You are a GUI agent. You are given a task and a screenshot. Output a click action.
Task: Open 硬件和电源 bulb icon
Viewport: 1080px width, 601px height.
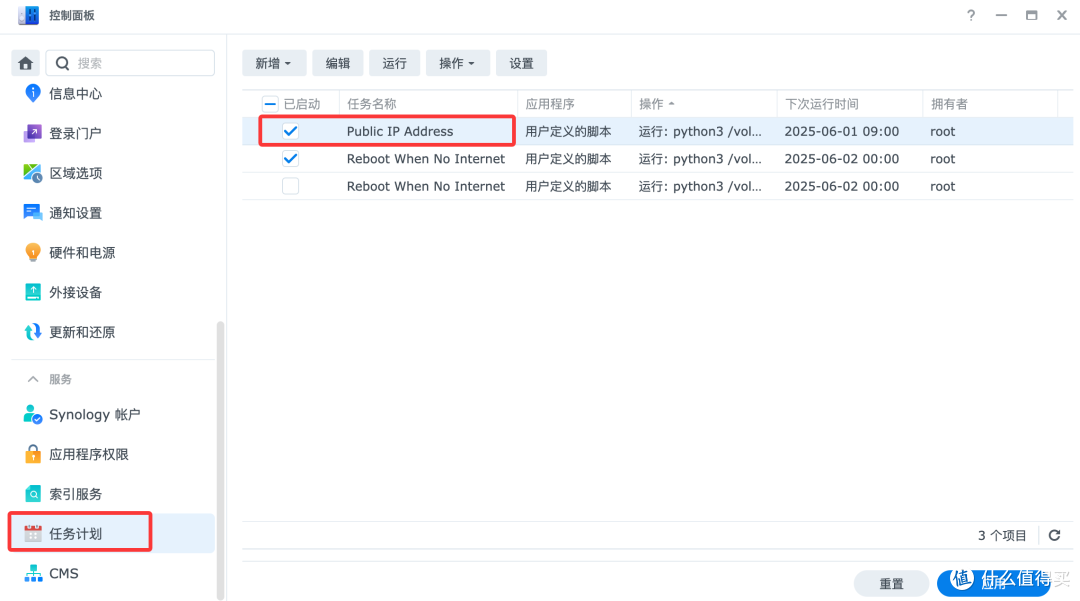pos(32,253)
